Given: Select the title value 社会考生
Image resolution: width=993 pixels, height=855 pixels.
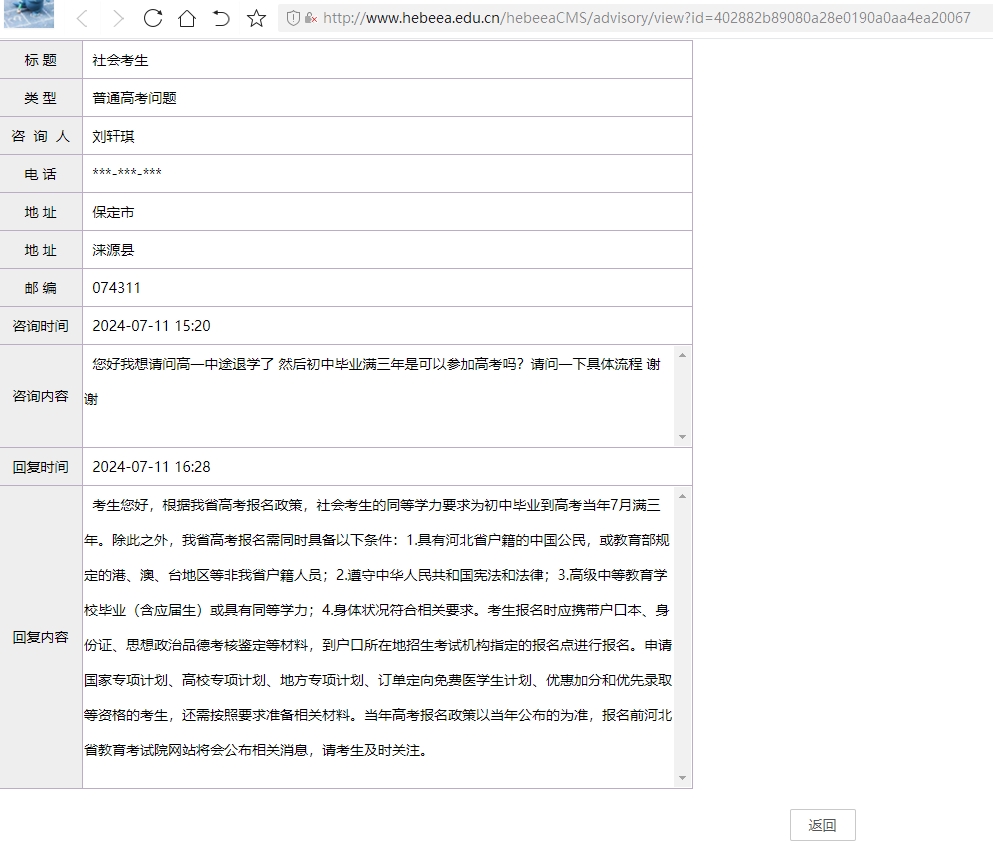Looking at the screenshot, I should click(120, 60).
